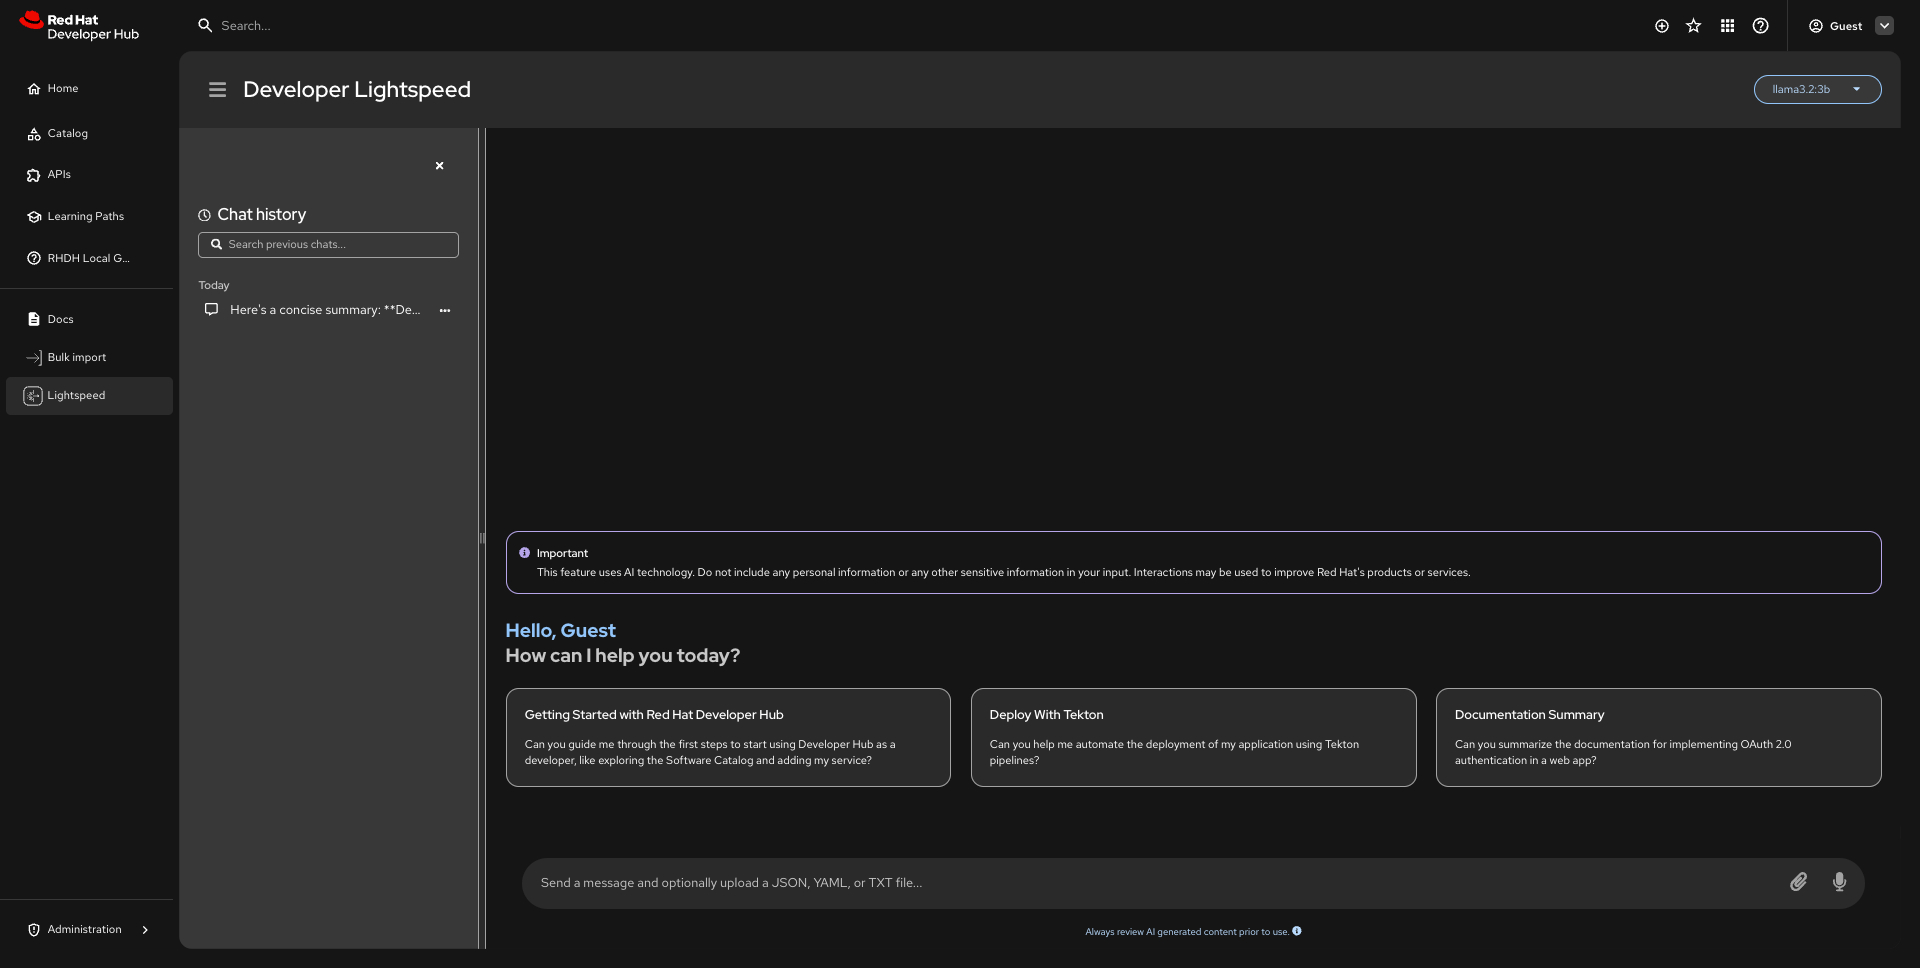Click the info icon beside AI review notice
Image resolution: width=1920 pixels, height=968 pixels.
(1297, 931)
